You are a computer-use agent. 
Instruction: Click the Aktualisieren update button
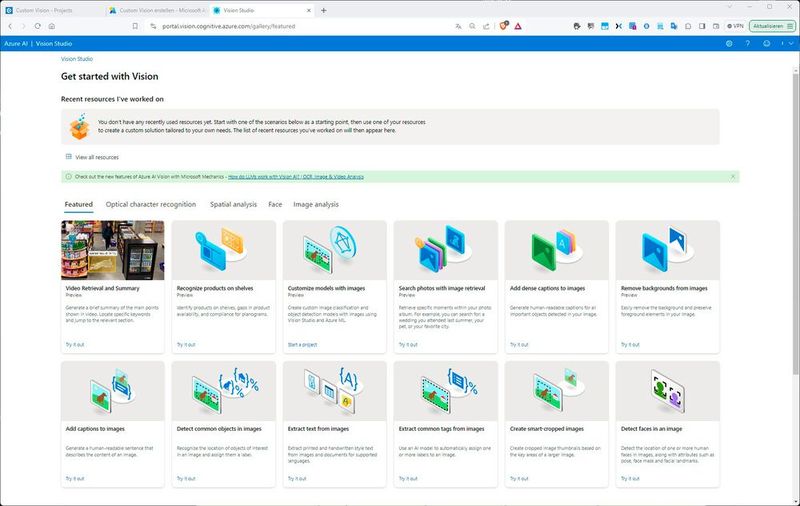[772, 26]
